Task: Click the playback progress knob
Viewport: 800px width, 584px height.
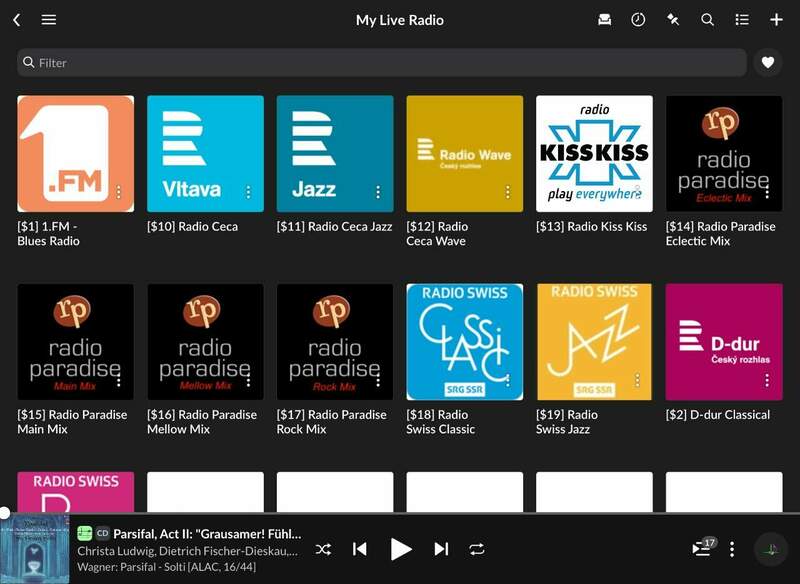Action: pyautogui.click(x=4, y=513)
